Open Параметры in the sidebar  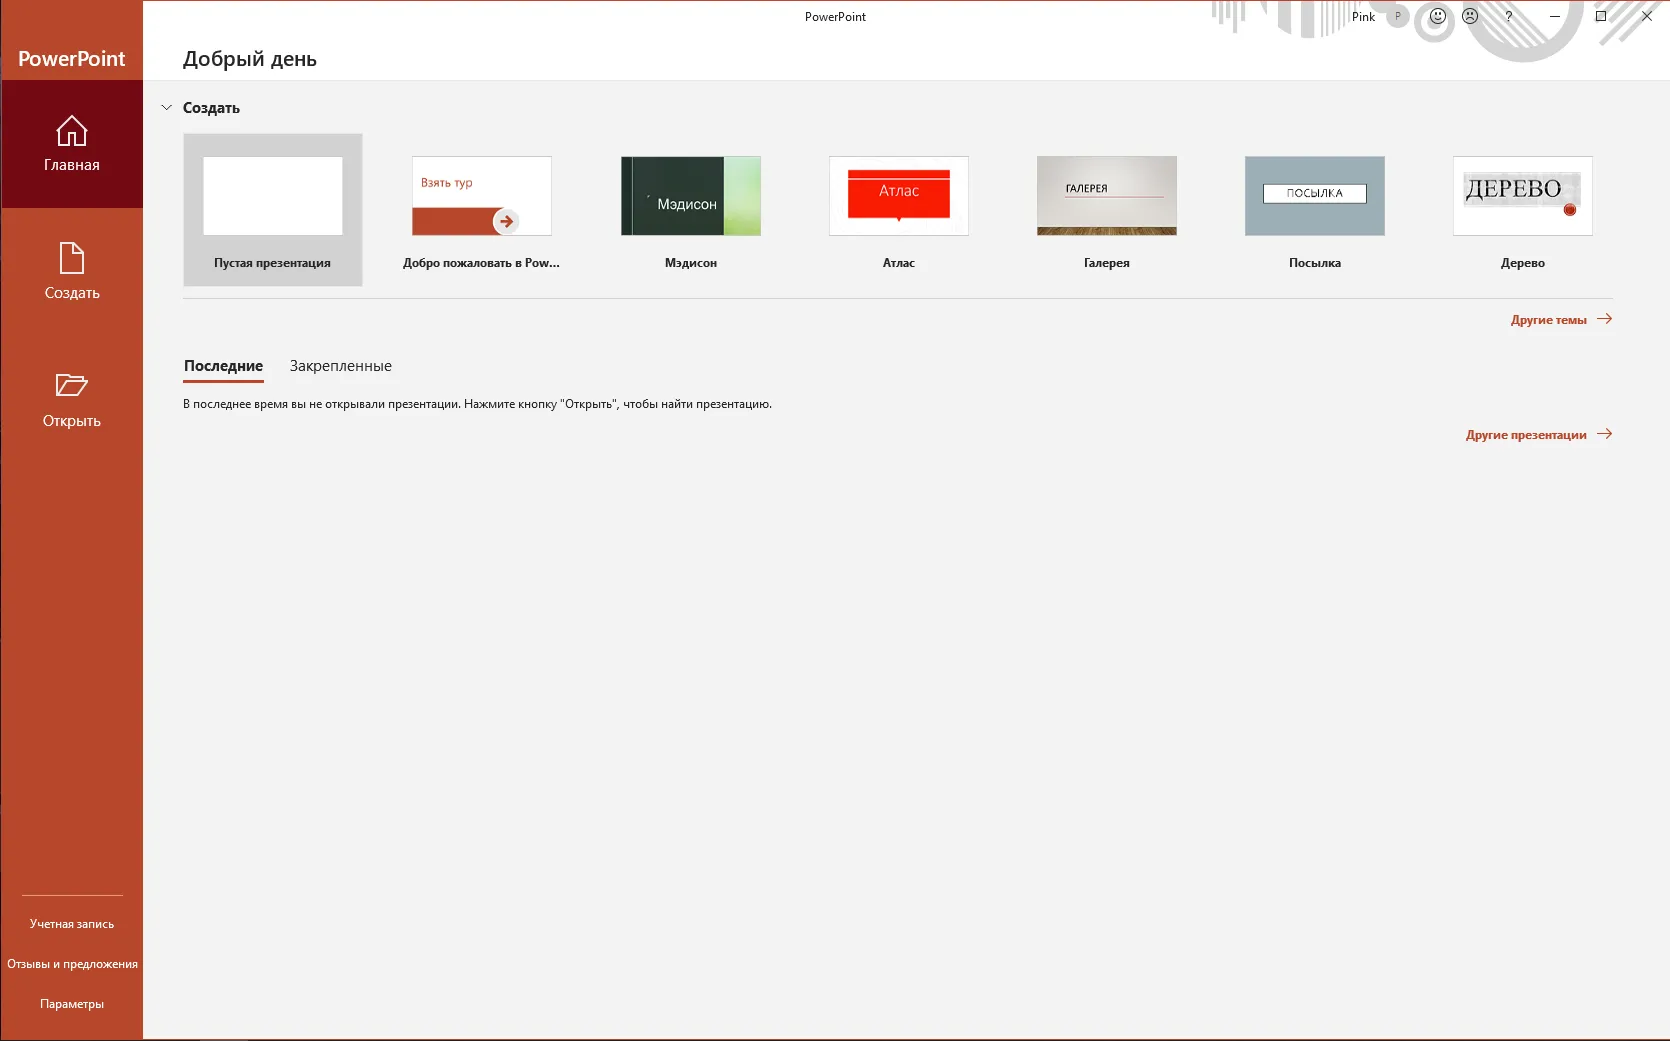pyautogui.click(x=72, y=1004)
